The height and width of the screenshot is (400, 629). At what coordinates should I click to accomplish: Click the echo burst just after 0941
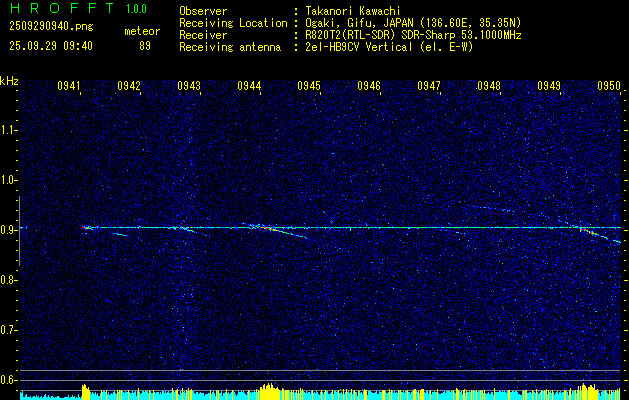[87, 228]
